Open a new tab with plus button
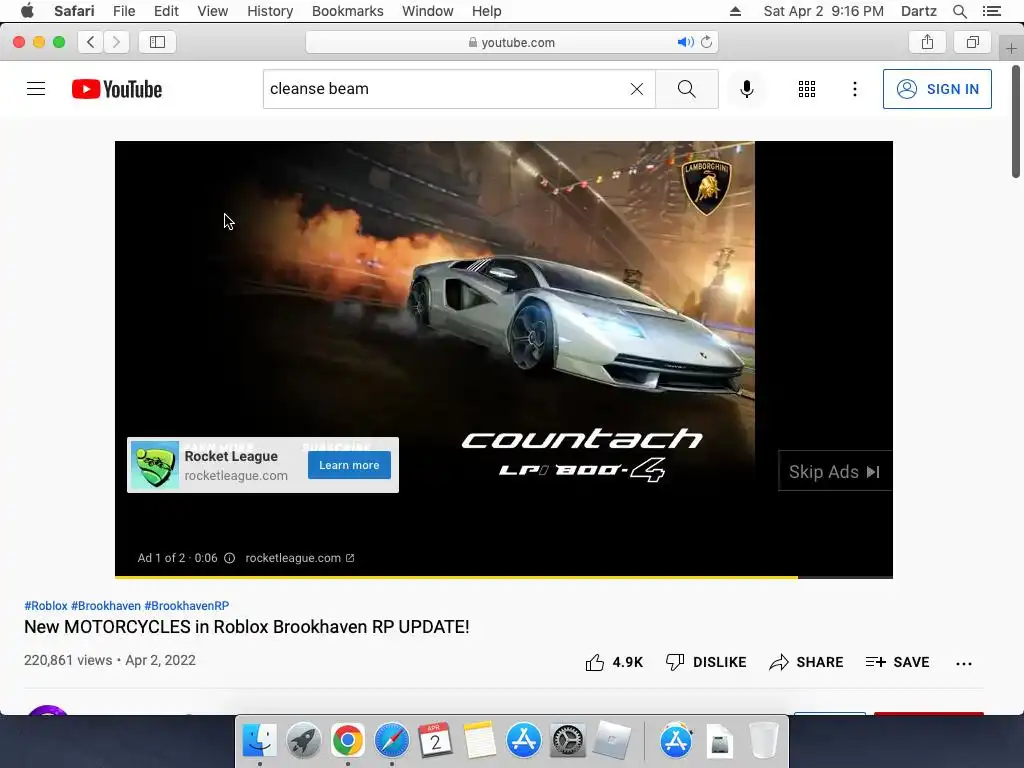1024x768 pixels. pos(1011,48)
